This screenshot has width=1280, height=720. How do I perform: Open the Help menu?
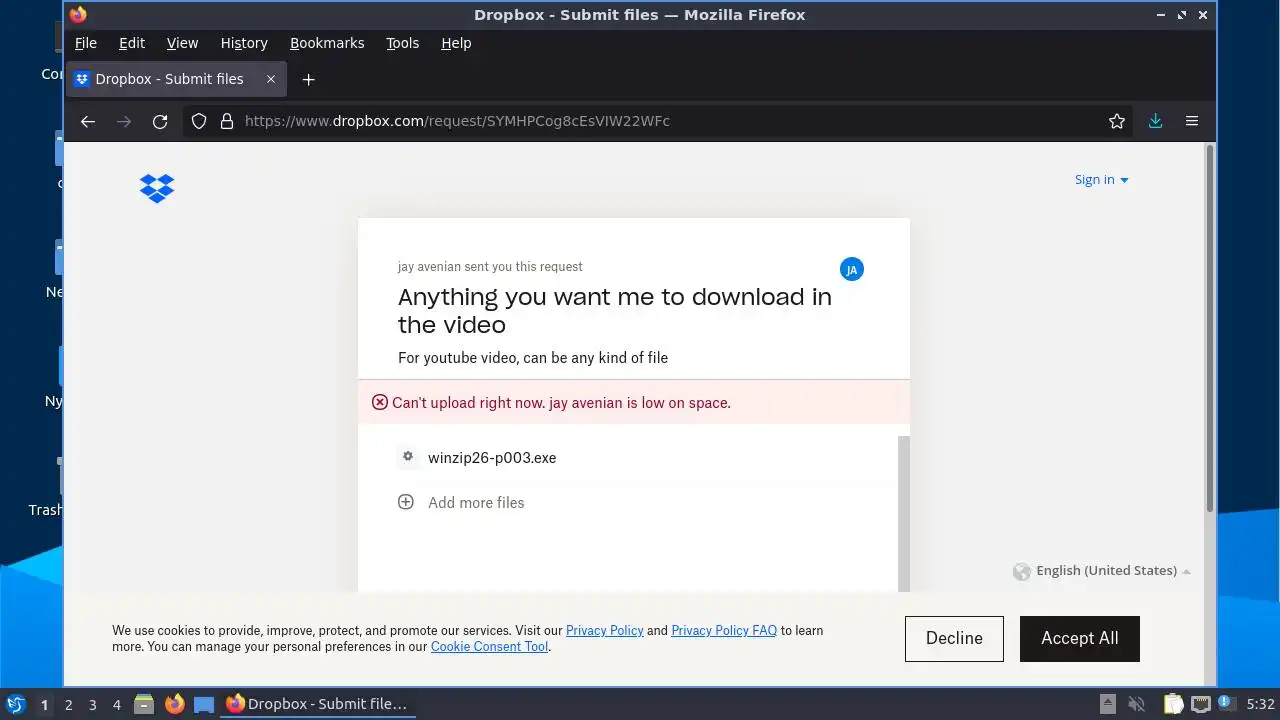(456, 43)
